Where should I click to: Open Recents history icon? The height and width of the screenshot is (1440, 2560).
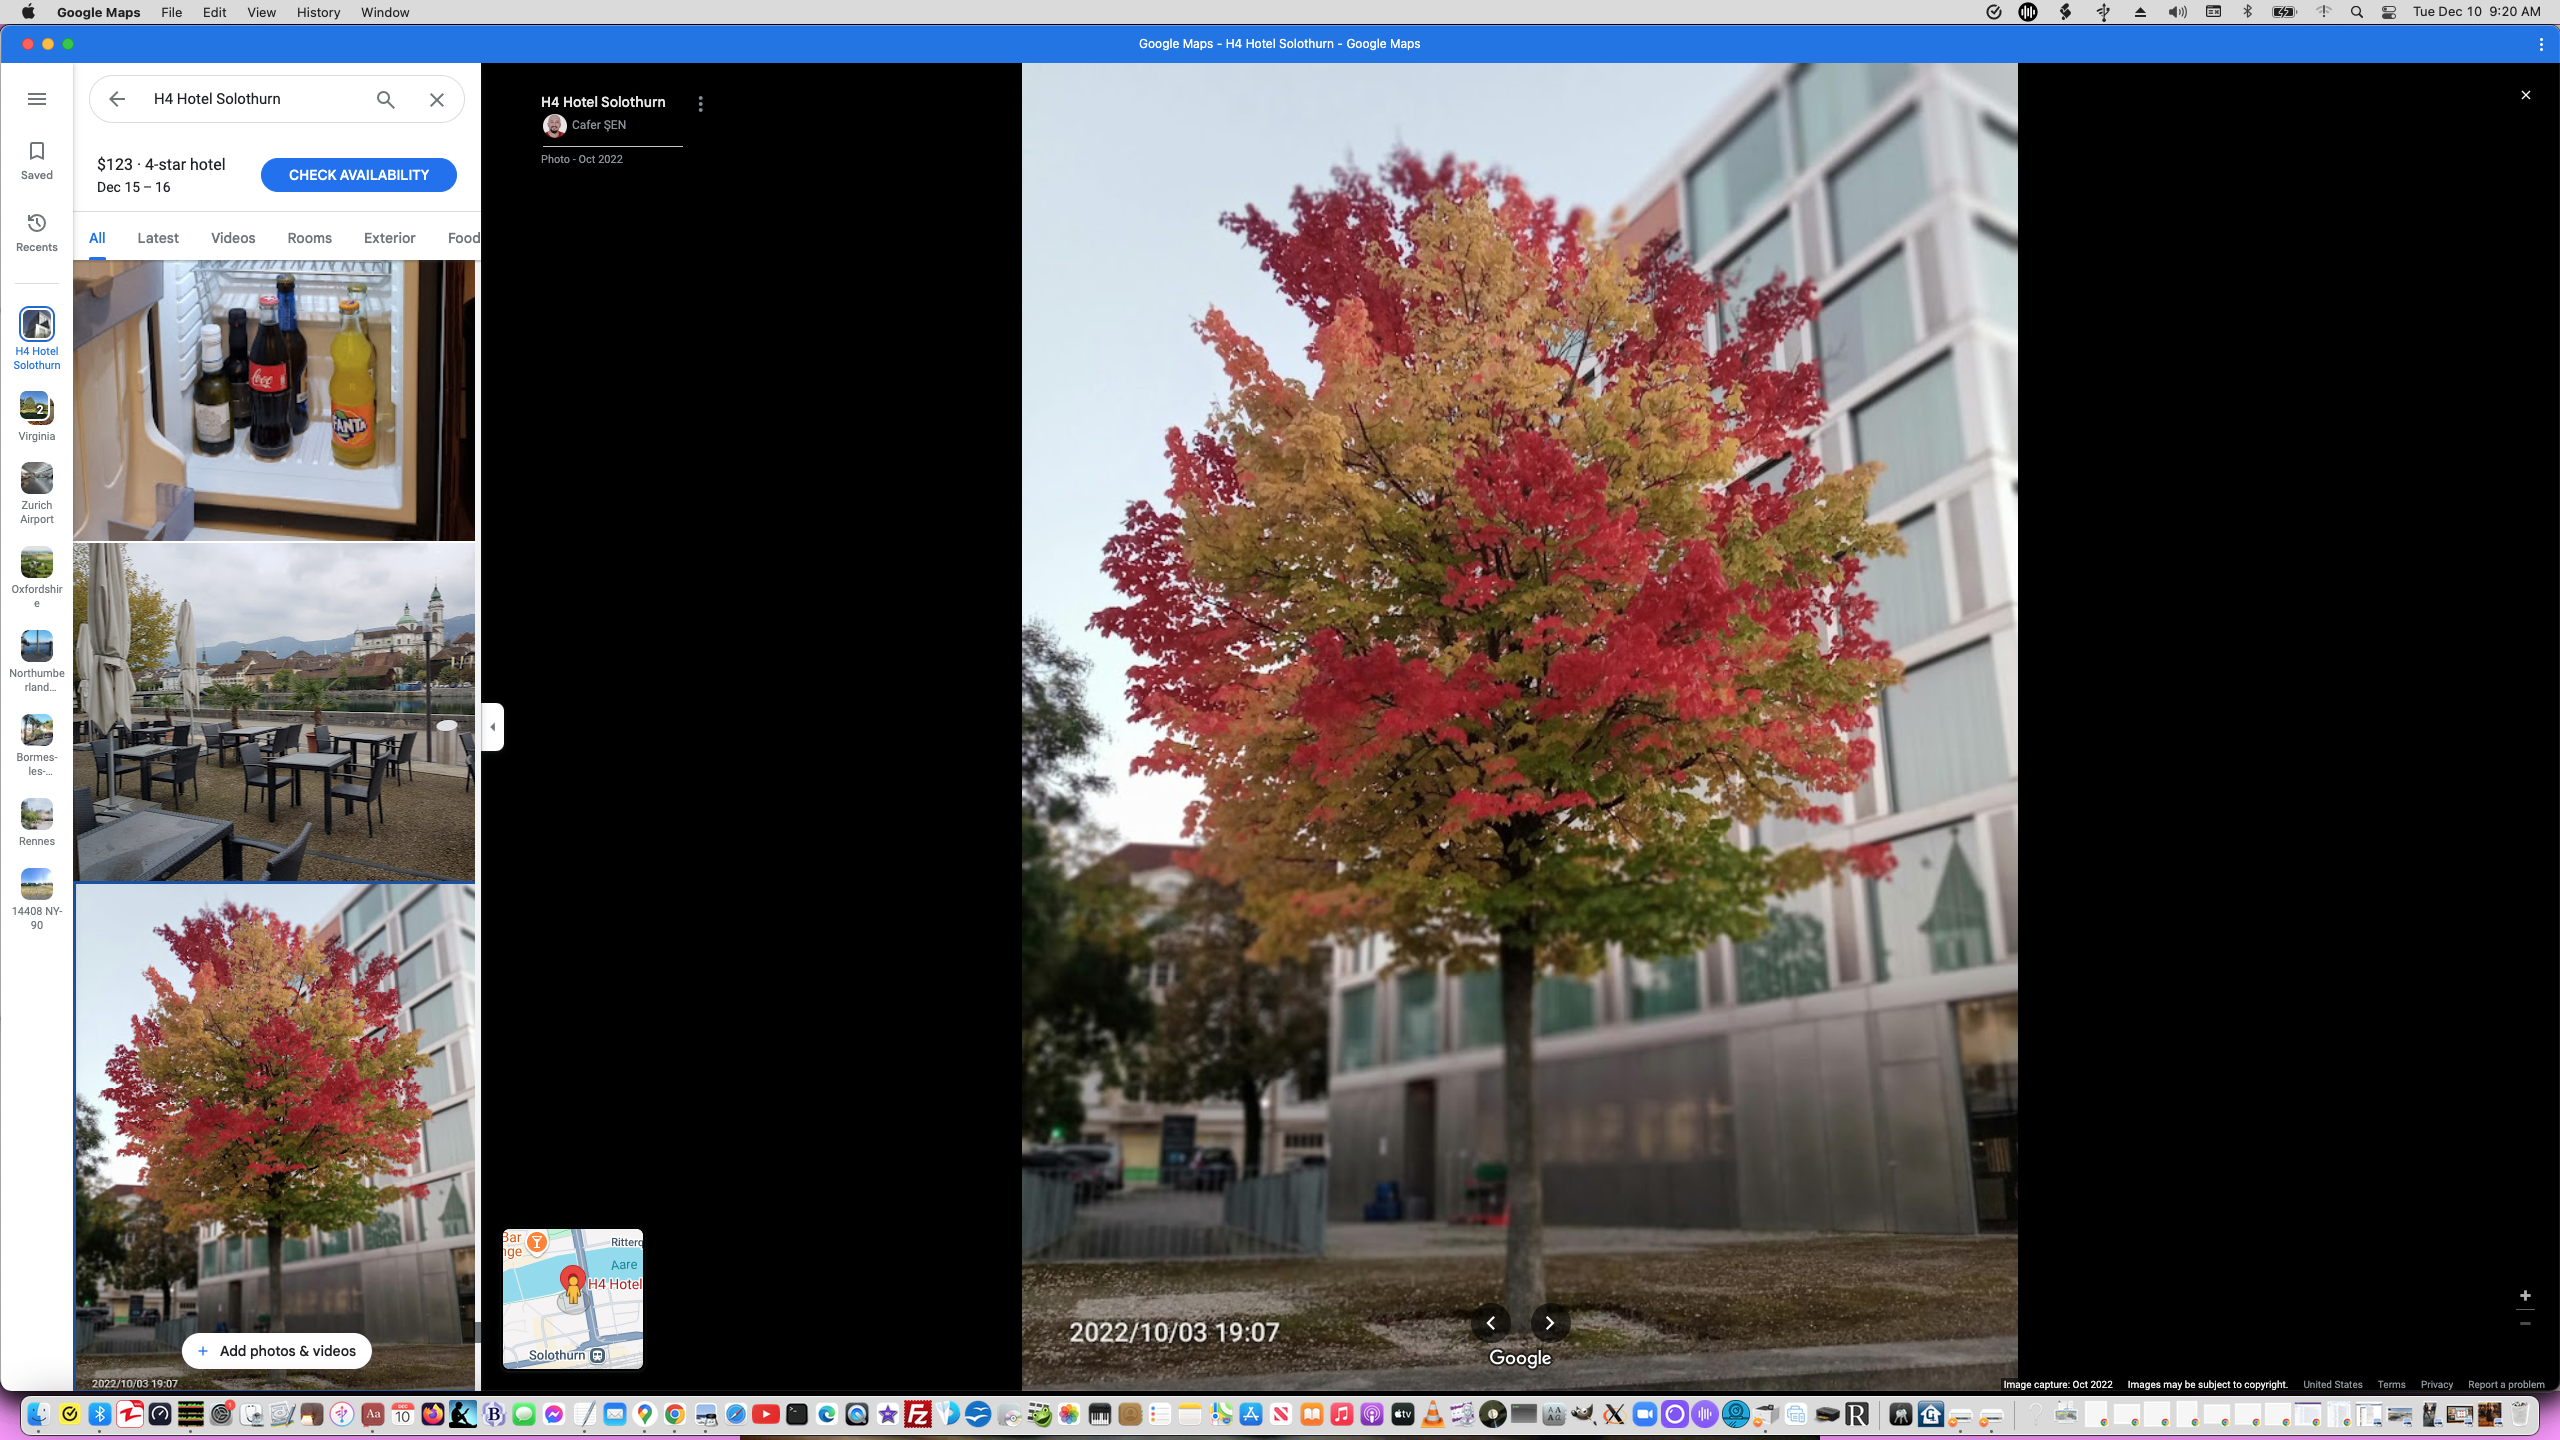click(37, 232)
